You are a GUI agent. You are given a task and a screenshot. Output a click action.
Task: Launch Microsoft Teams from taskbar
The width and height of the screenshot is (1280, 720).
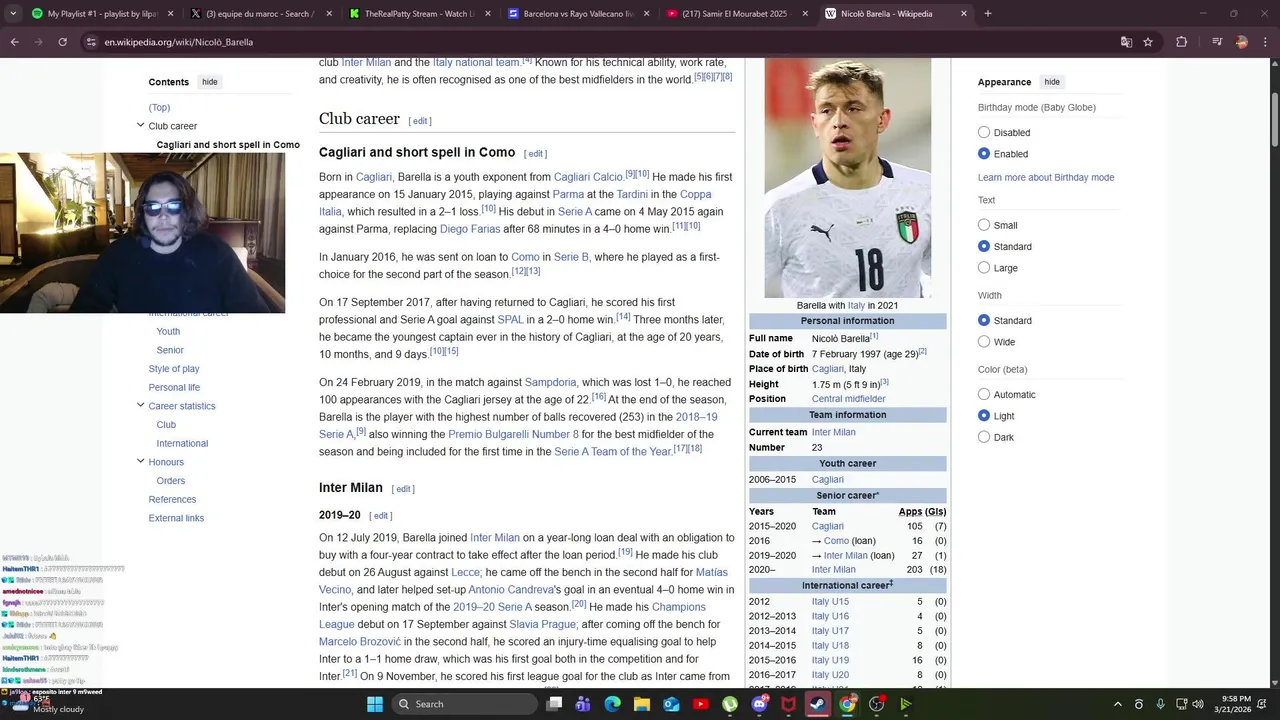[x=583, y=704]
